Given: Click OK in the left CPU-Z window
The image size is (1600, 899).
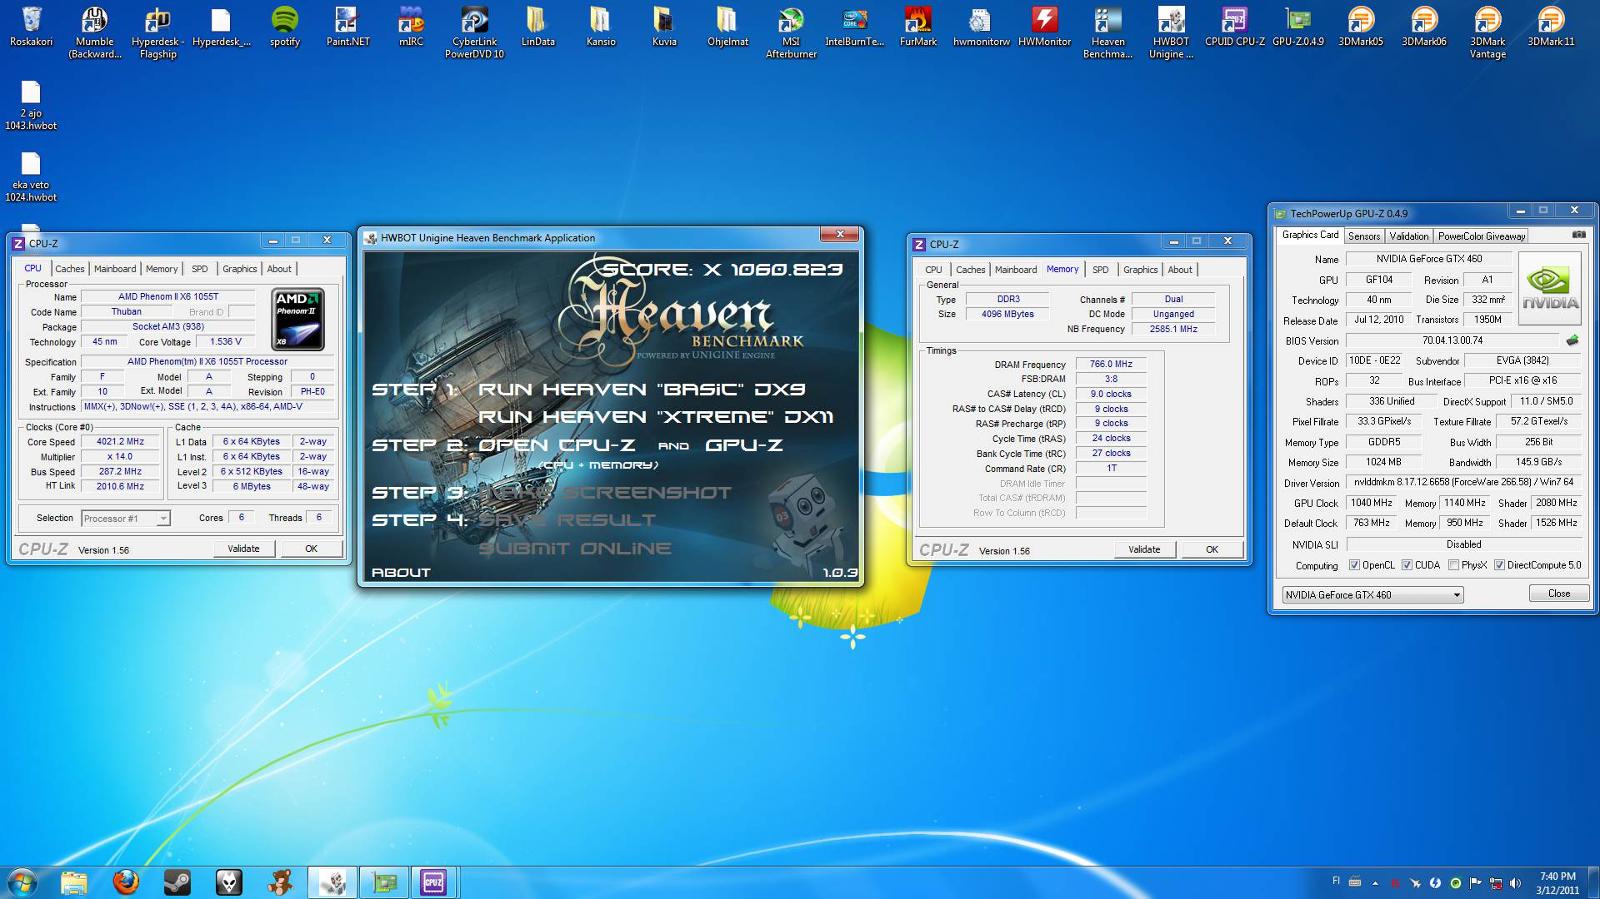Looking at the screenshot, I should (311, 548).
